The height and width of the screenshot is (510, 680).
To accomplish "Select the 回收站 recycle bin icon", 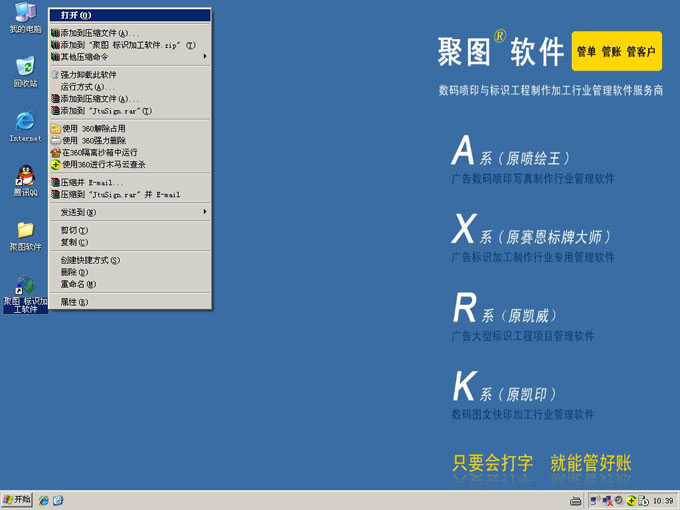I will [25, 68].
